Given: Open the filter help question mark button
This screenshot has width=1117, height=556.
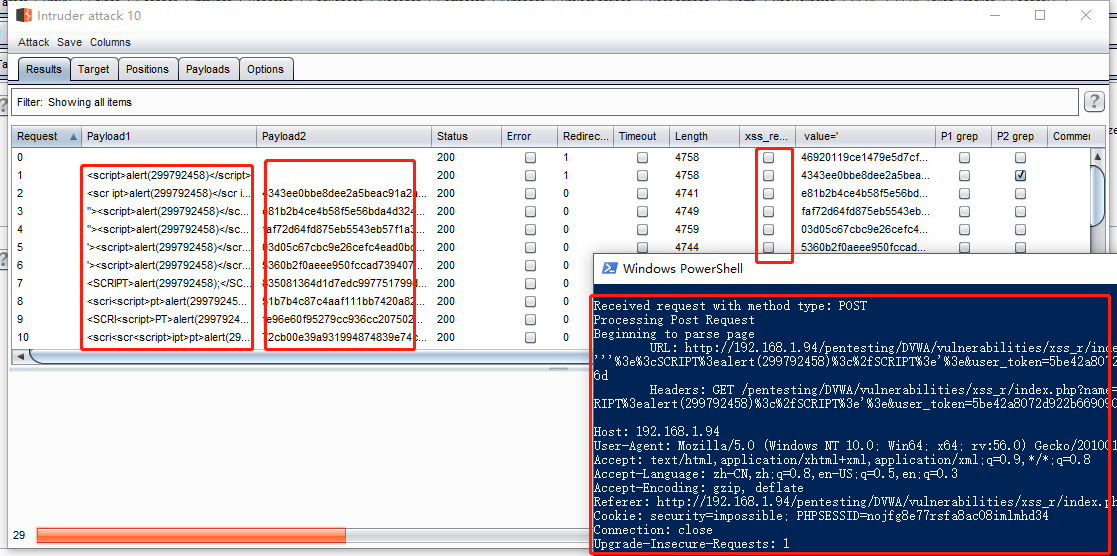Looking at the screenshot, I should tap(1094, 102).
